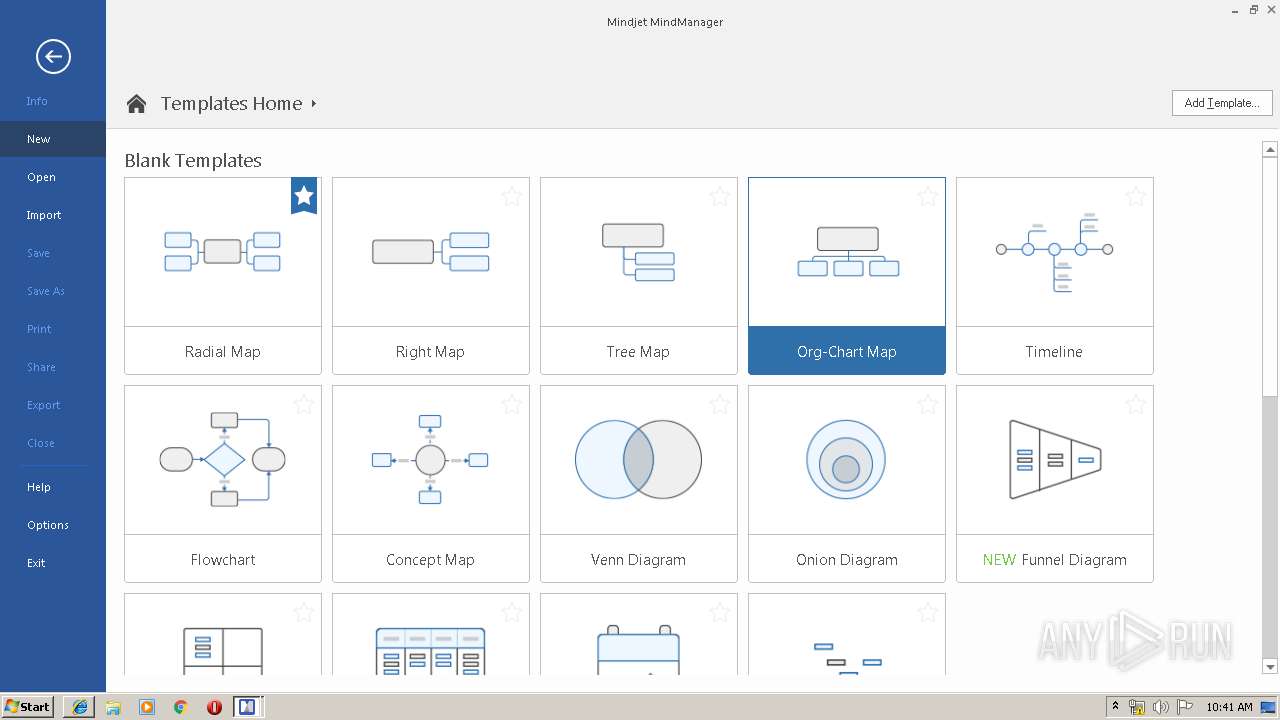Choose the Import menu item

(44, 215)
